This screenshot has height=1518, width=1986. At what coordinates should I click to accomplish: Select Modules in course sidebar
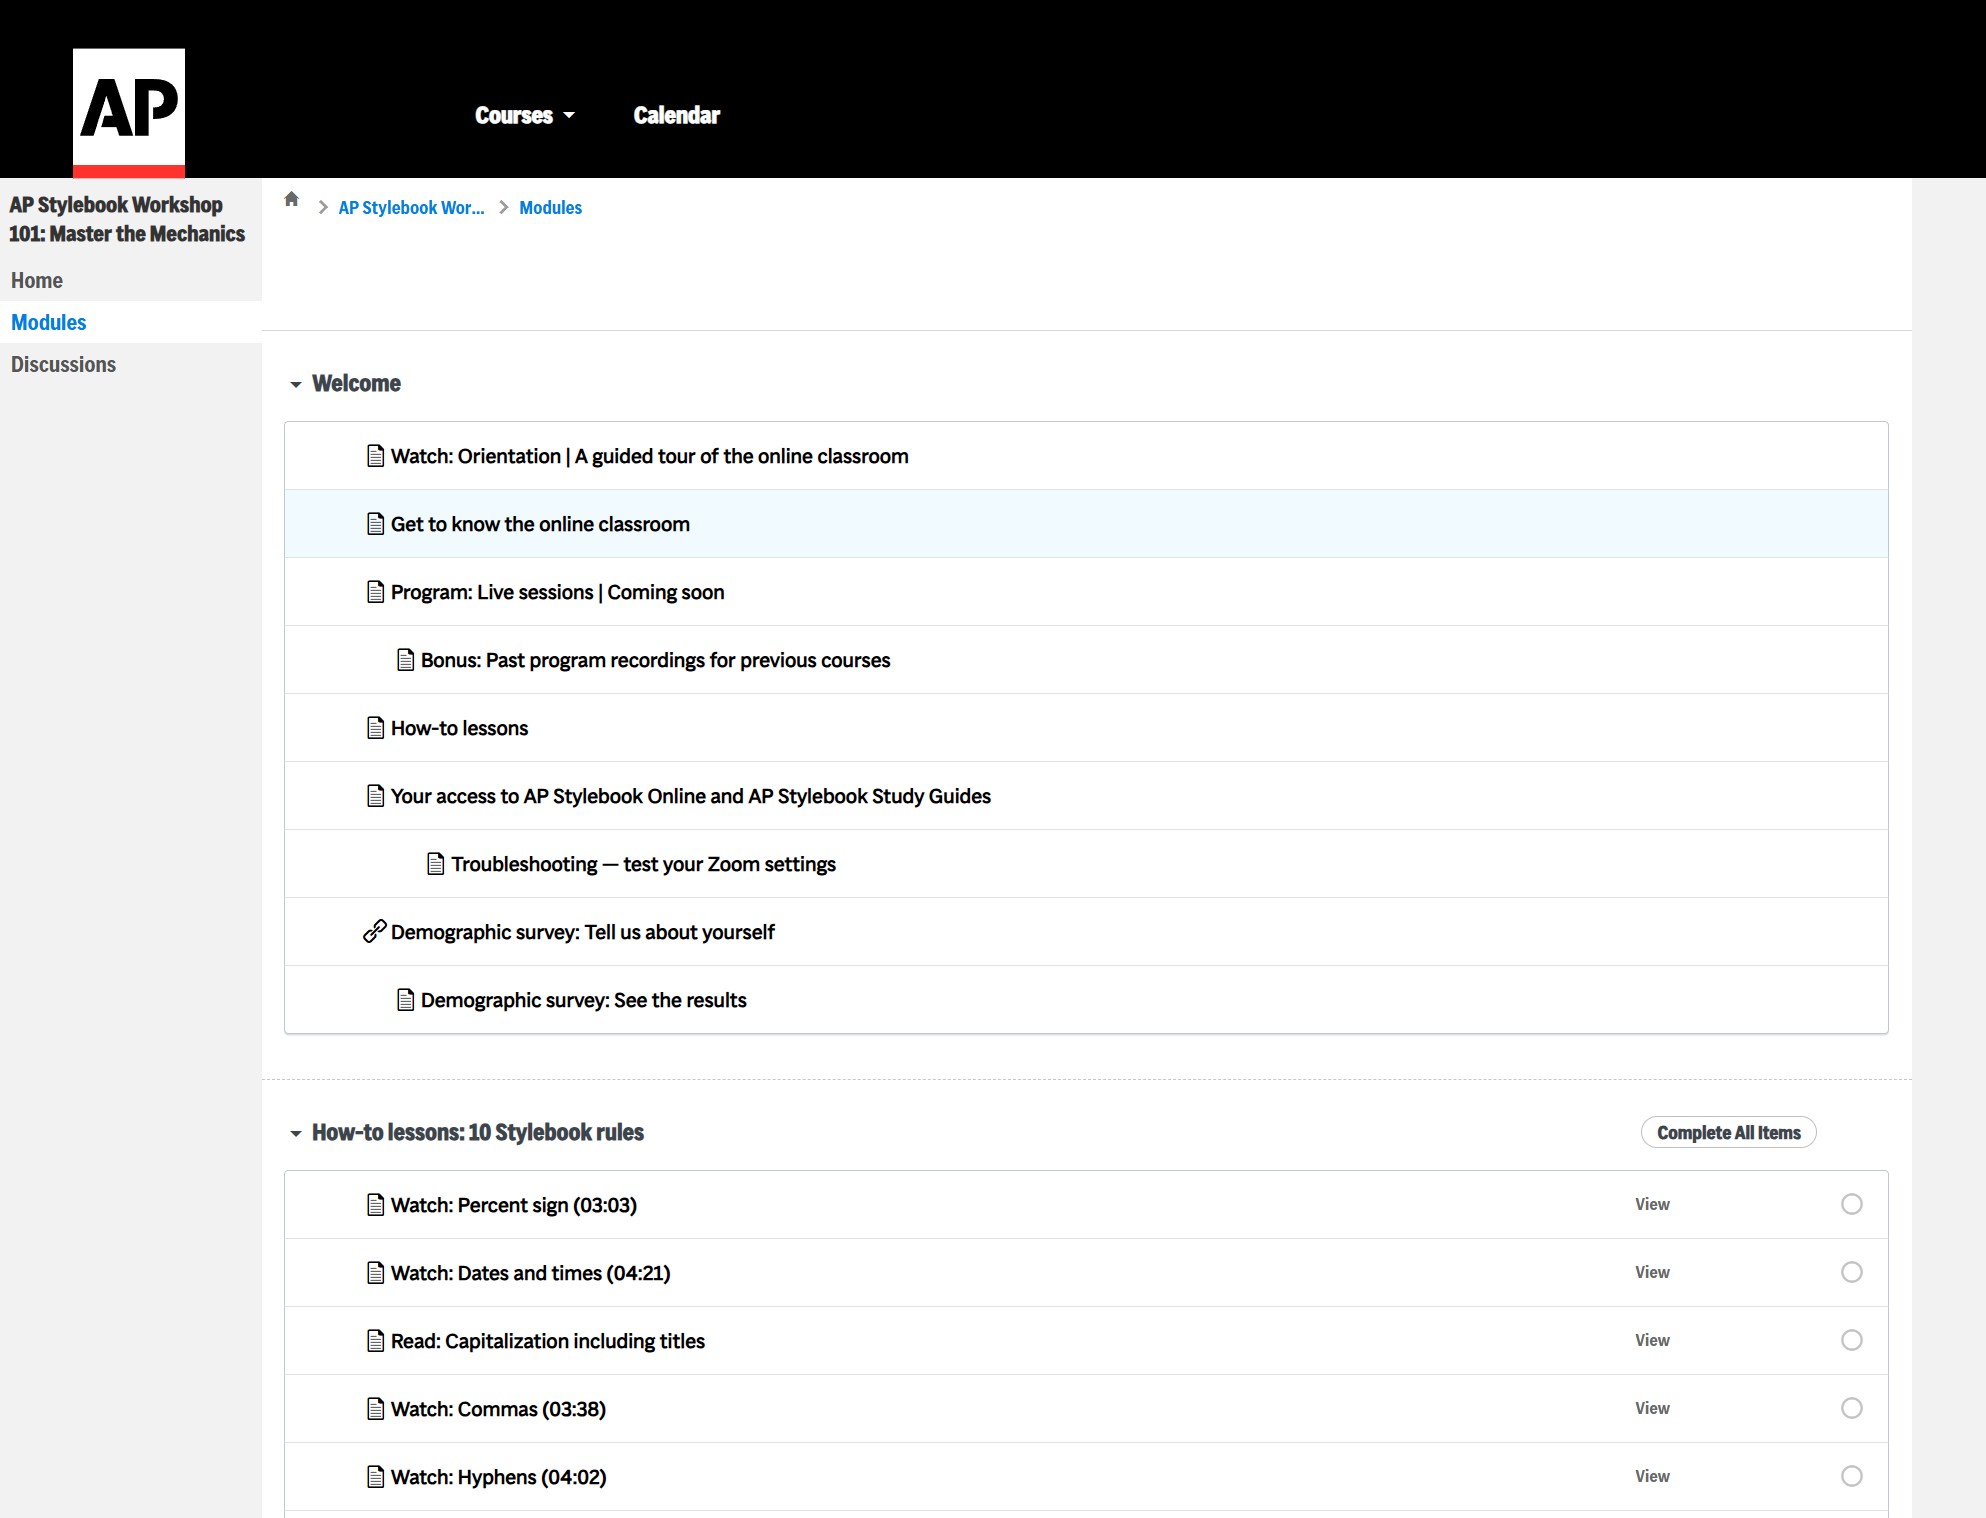pos(49,323)
